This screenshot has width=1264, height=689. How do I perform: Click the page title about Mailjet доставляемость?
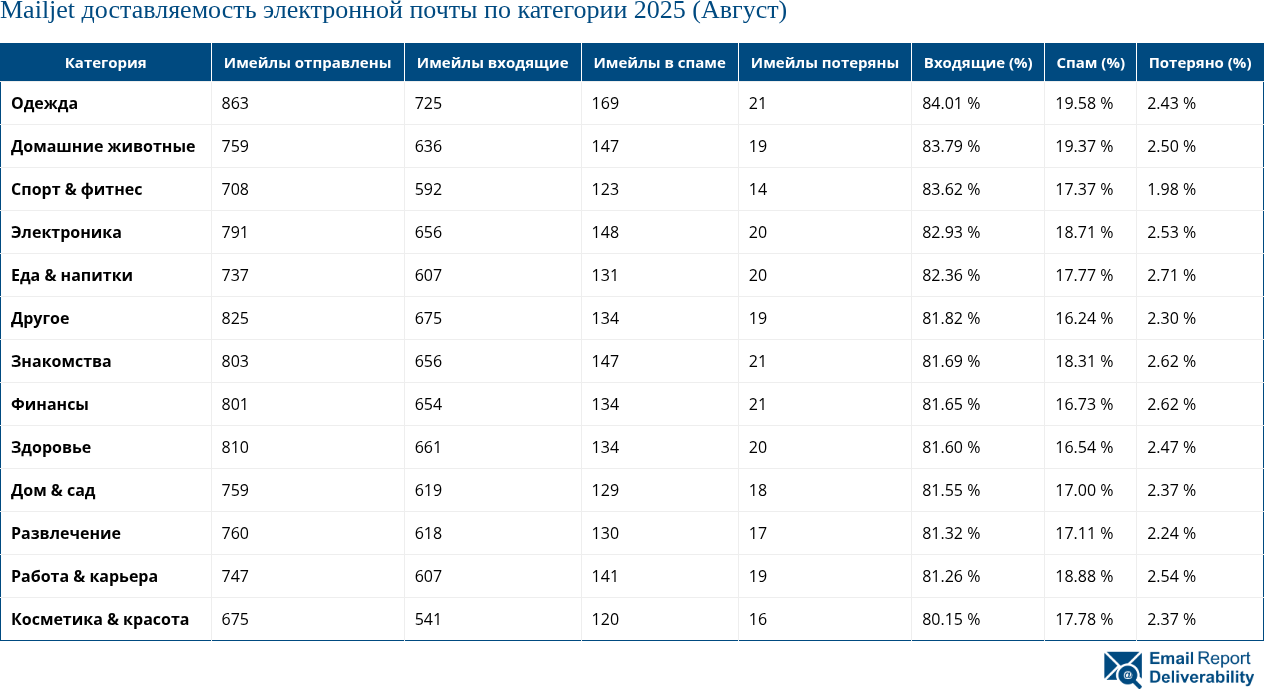click(x=393, y=12)
